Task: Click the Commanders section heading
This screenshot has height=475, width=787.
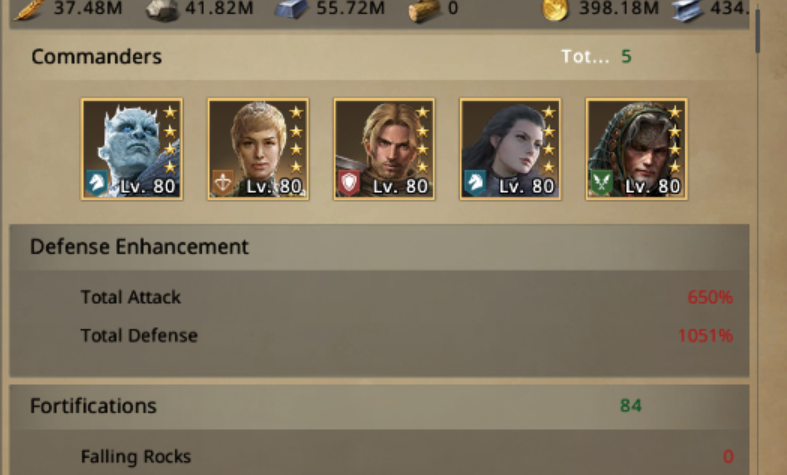Action: click(96, 56)
